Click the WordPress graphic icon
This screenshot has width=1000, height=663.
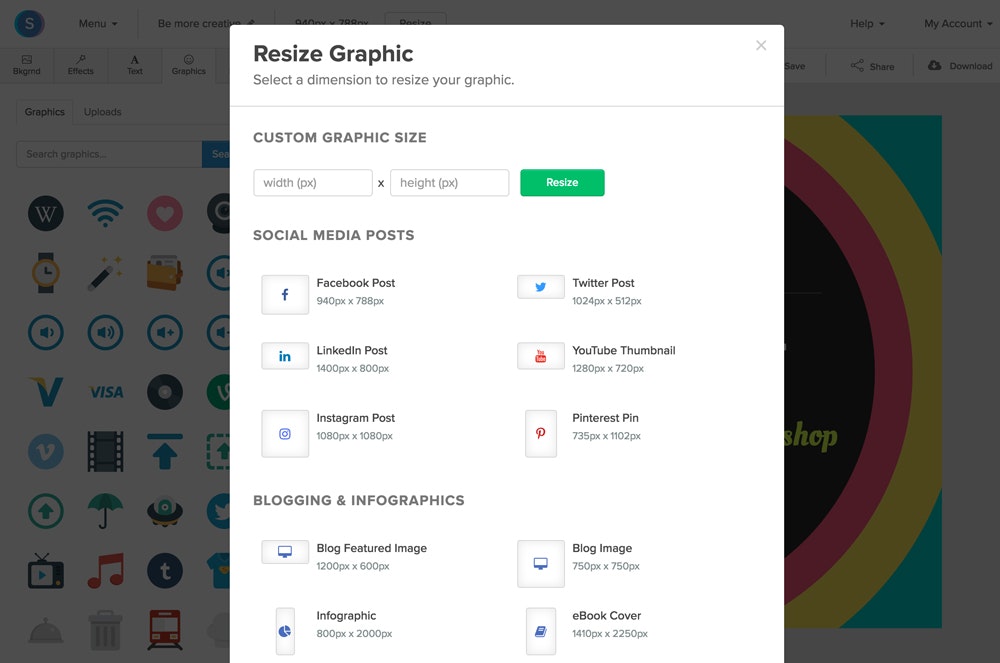tap(46, 214)
